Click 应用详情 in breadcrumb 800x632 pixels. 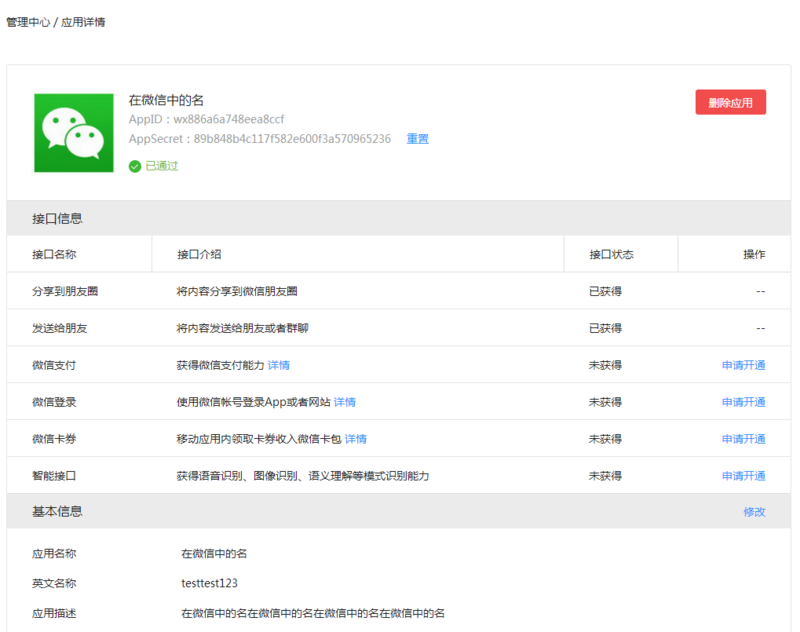(x=83, y=22)
